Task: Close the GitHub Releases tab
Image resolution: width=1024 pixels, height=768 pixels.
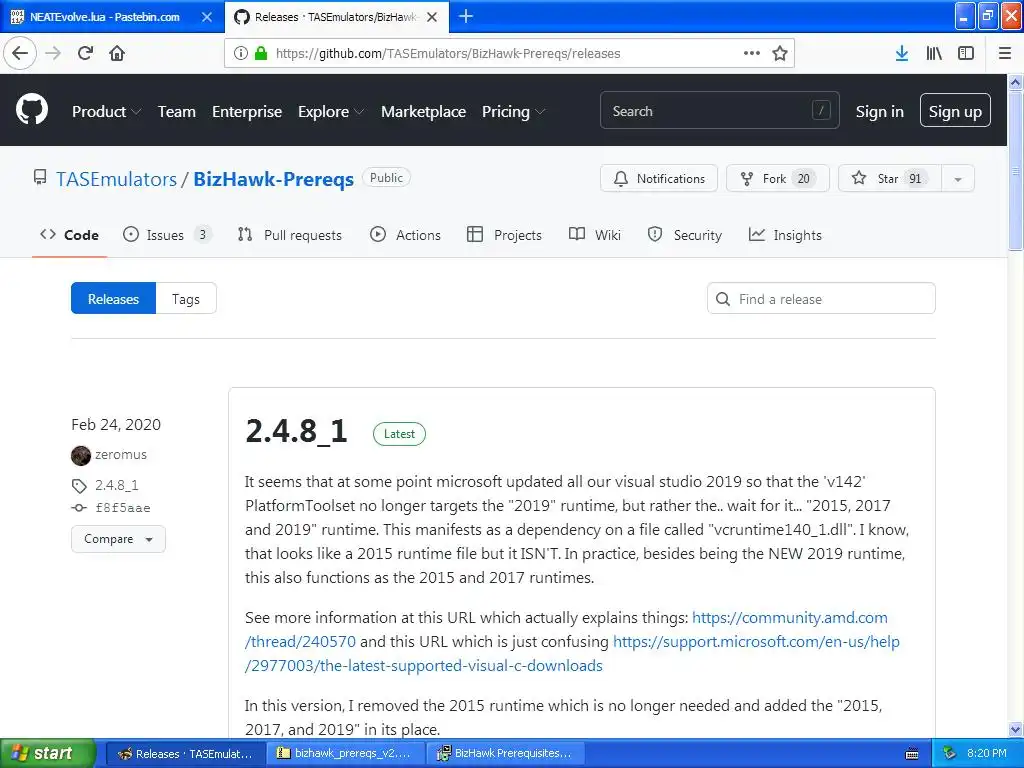Action: coord(432,17)
